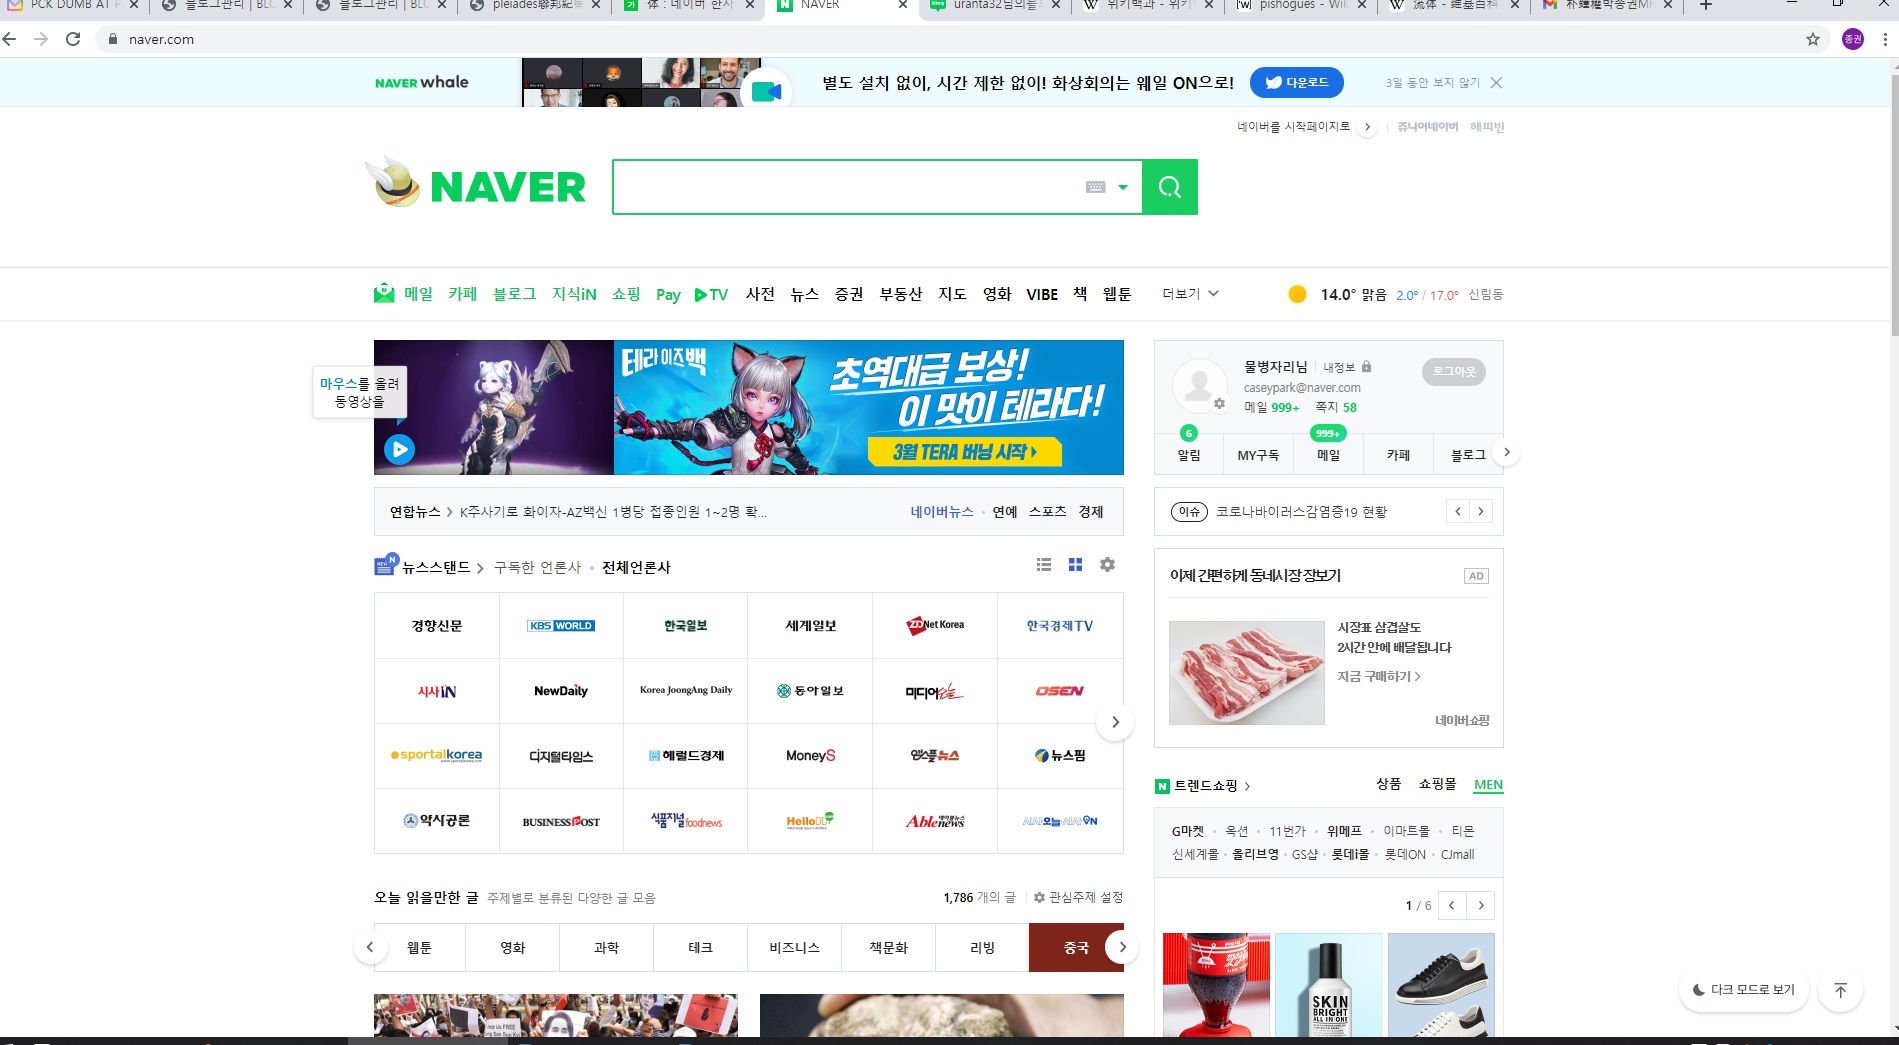Expand the search autocomplete dropdown arrow
This screenshot has width=1899, height=1045.
click(1123, 187)
